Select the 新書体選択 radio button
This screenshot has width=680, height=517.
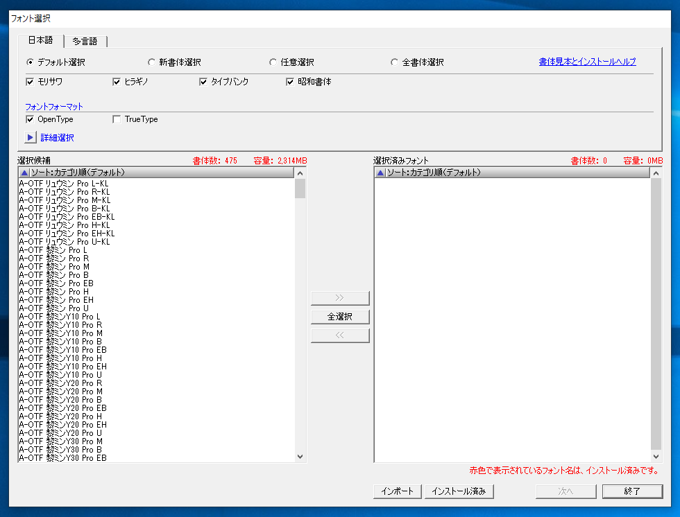pos(151,62)
